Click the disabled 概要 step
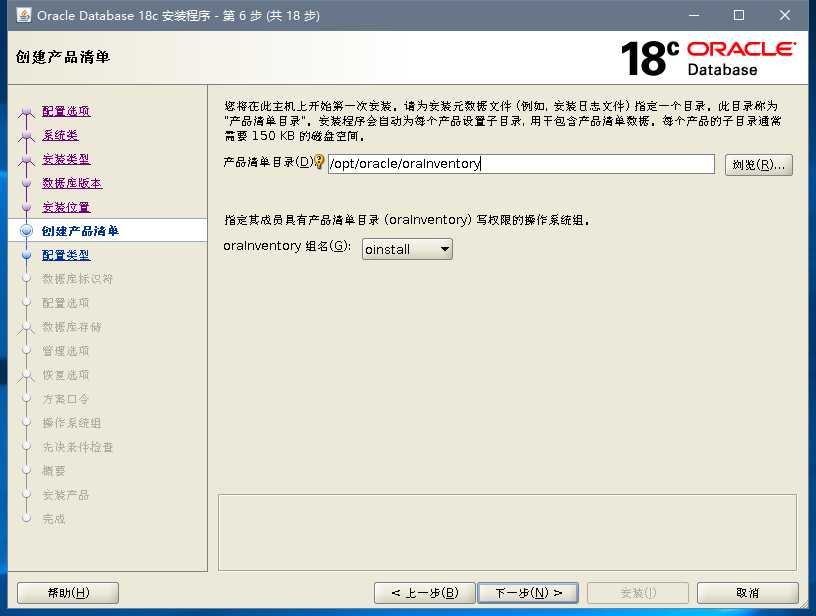816x616 pixels. pos(54,471)
